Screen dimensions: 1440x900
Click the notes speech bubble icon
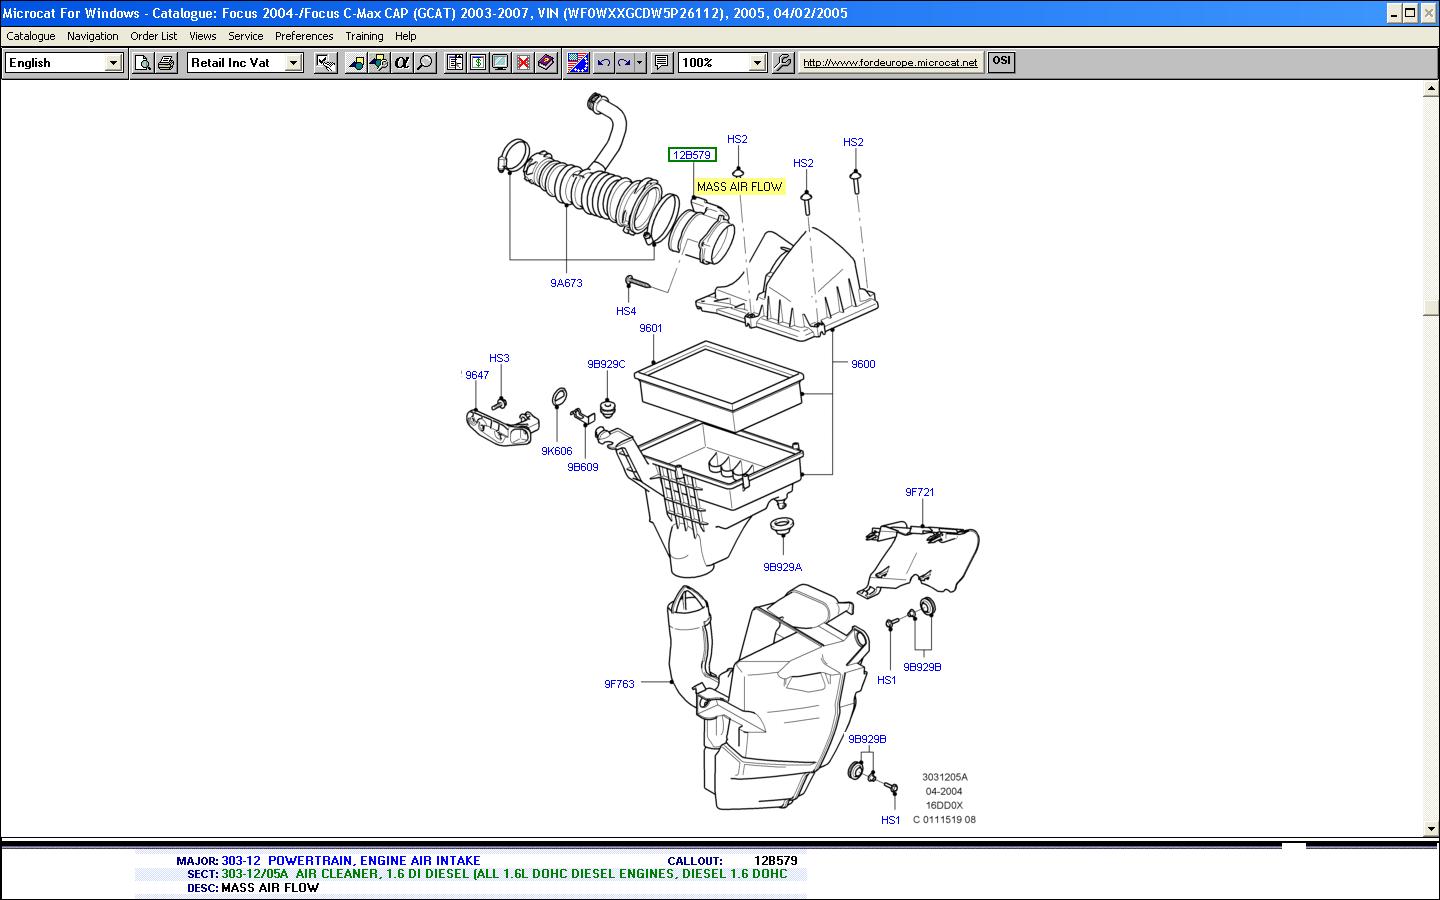[x=661, y=63]
